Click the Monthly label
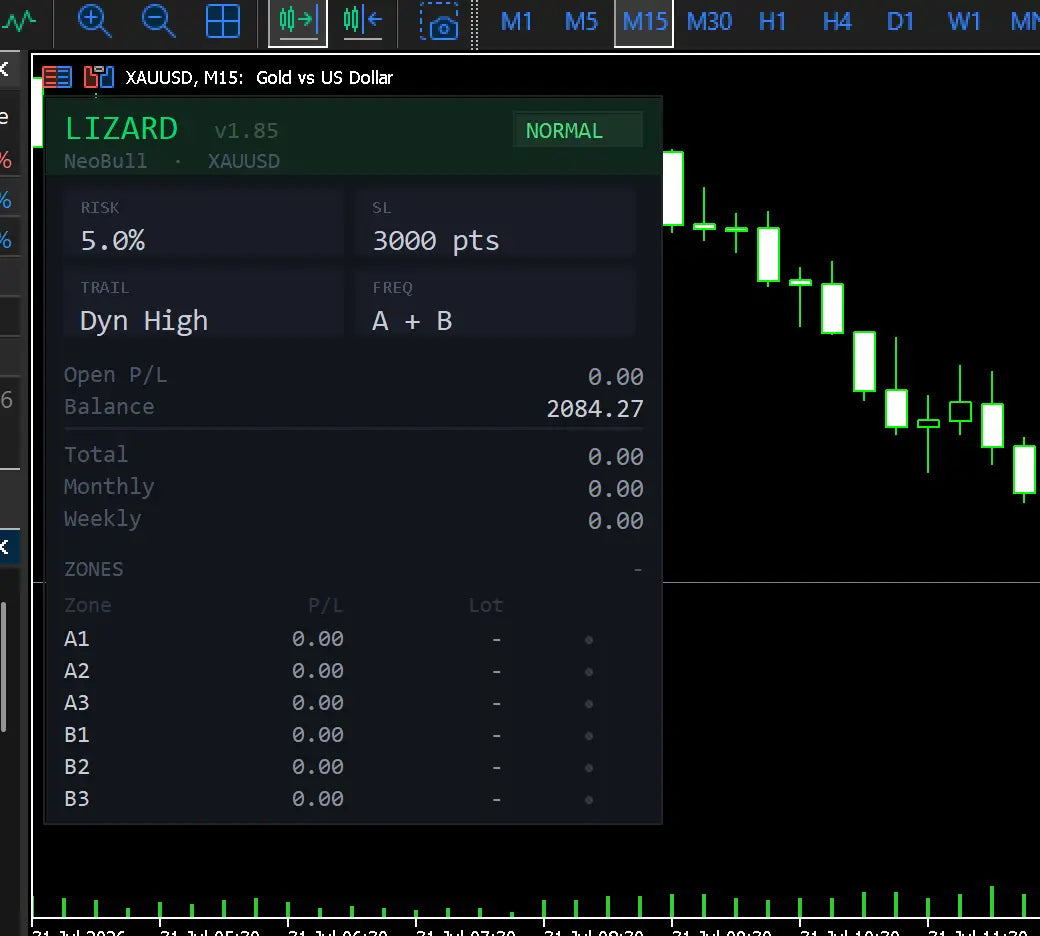The height and width of the screenshot is (936, 1040). click(109, 487)
